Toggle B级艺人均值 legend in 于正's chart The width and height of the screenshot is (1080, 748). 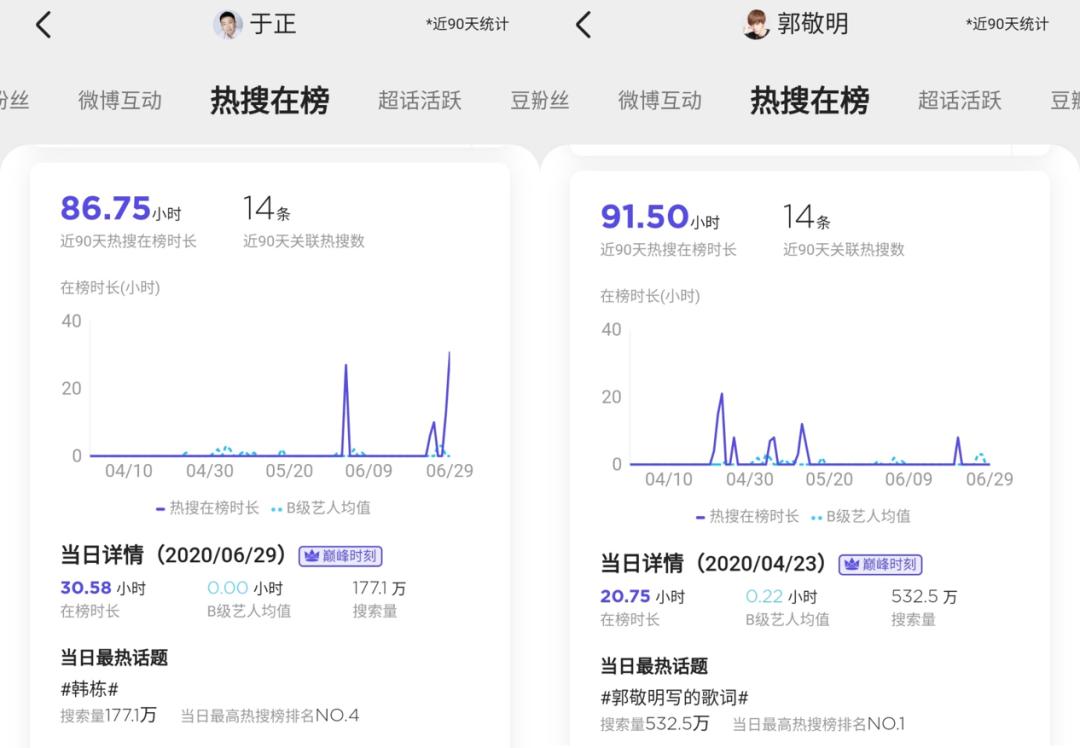click(321, 508)
